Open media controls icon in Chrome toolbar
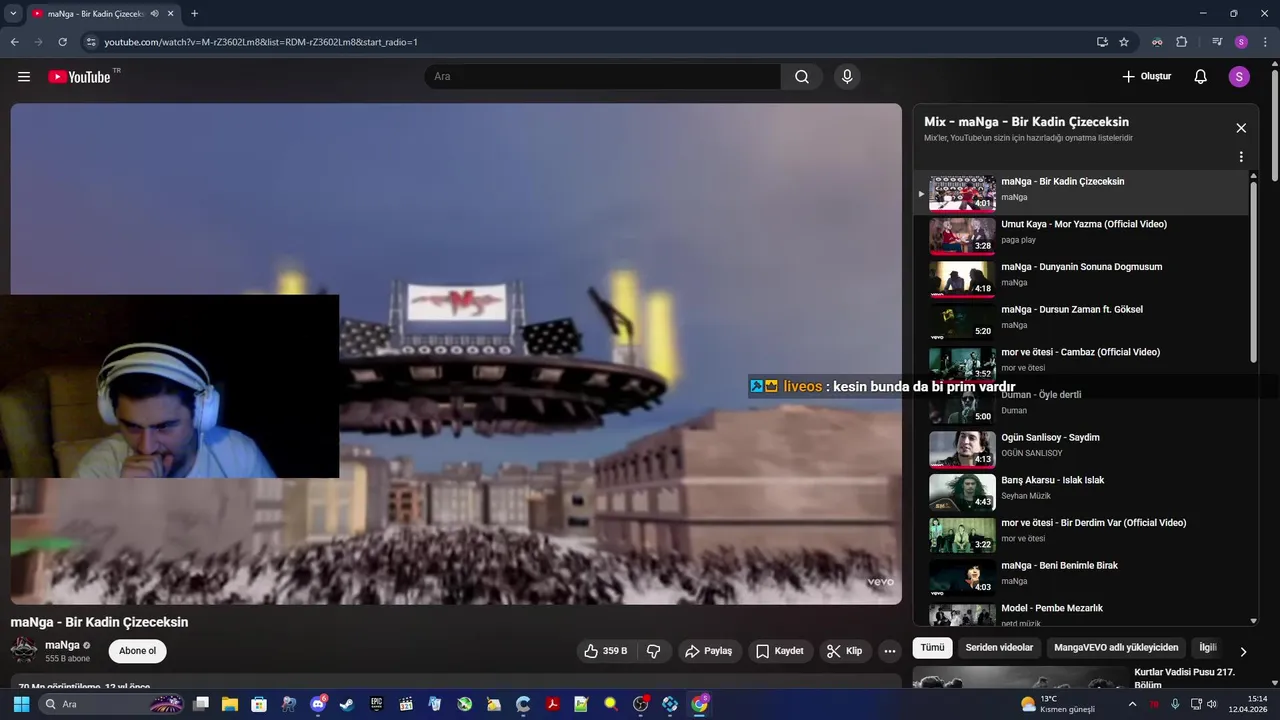 pyautogui.click(x=1217, y=42)
